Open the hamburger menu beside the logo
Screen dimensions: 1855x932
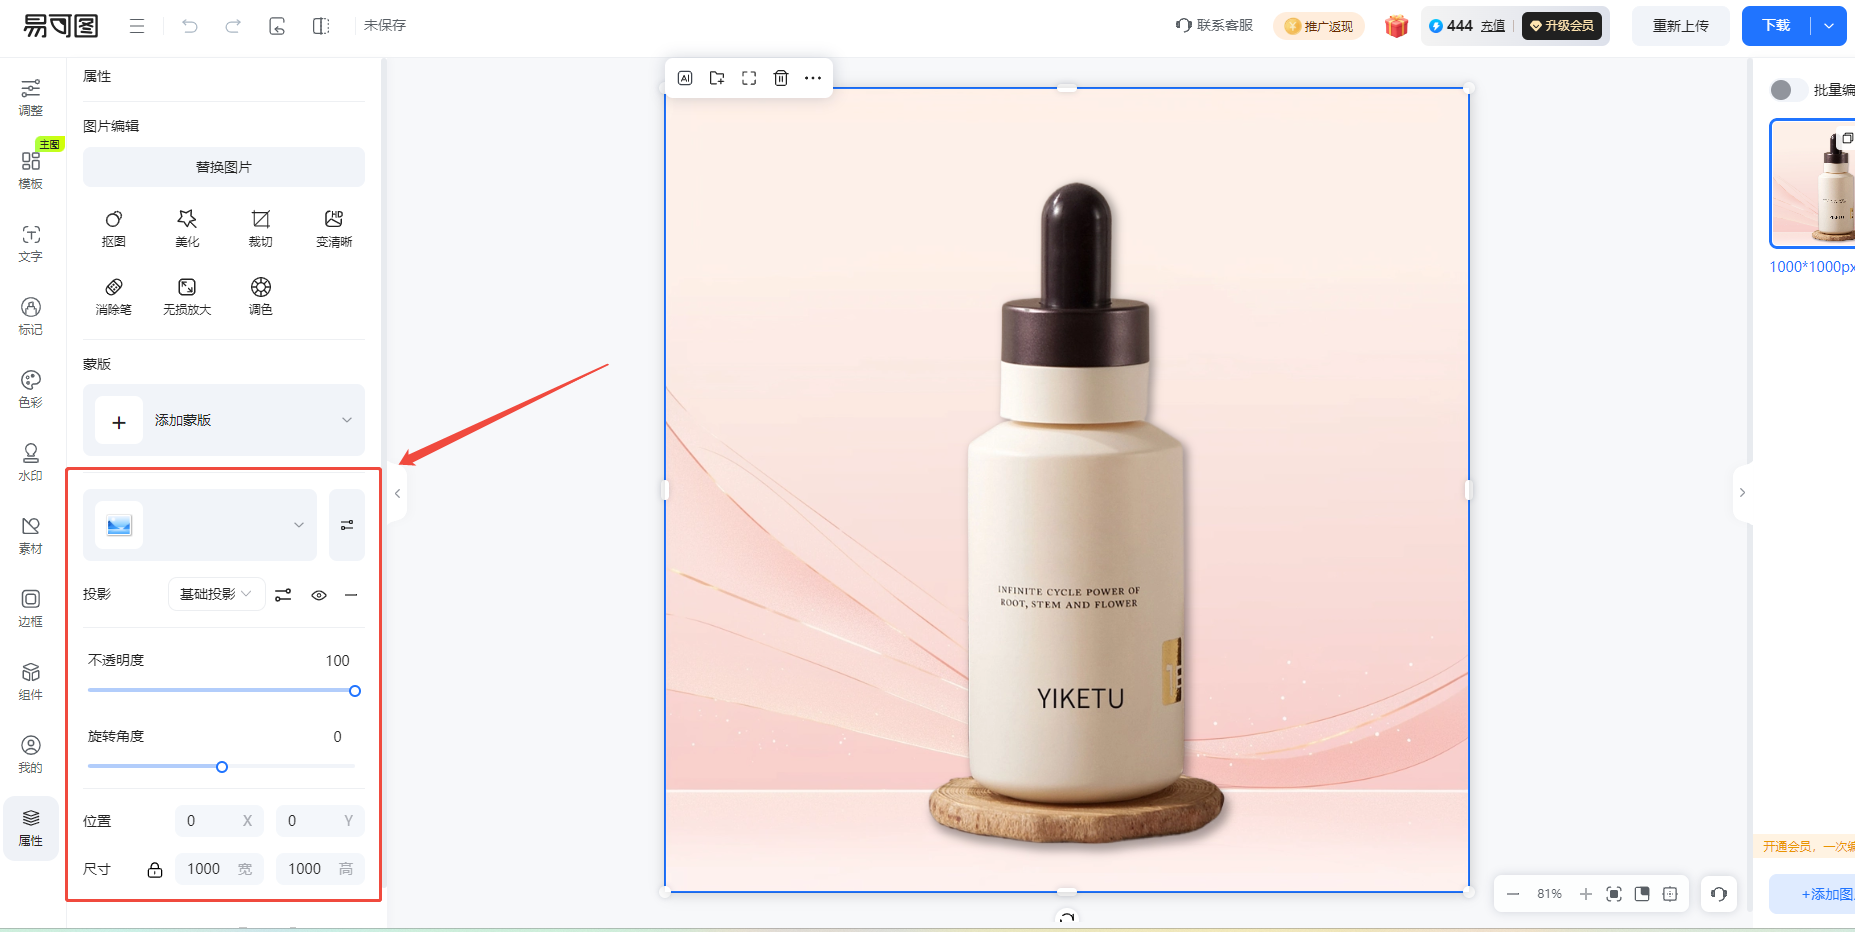pyautogui.click(x=137, y=26)
